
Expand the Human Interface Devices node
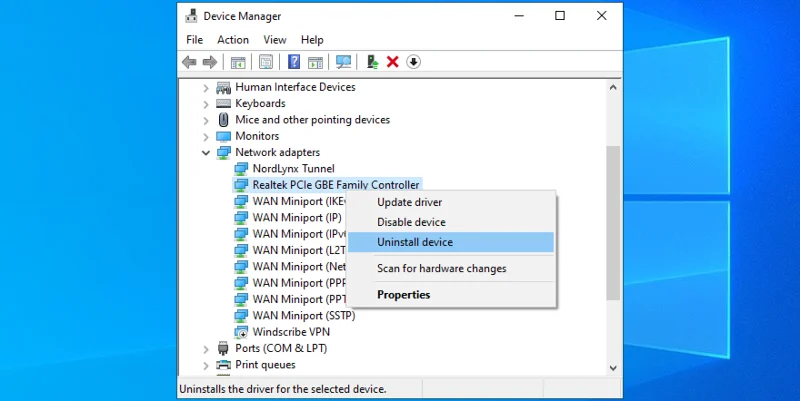tap(206, 88)
